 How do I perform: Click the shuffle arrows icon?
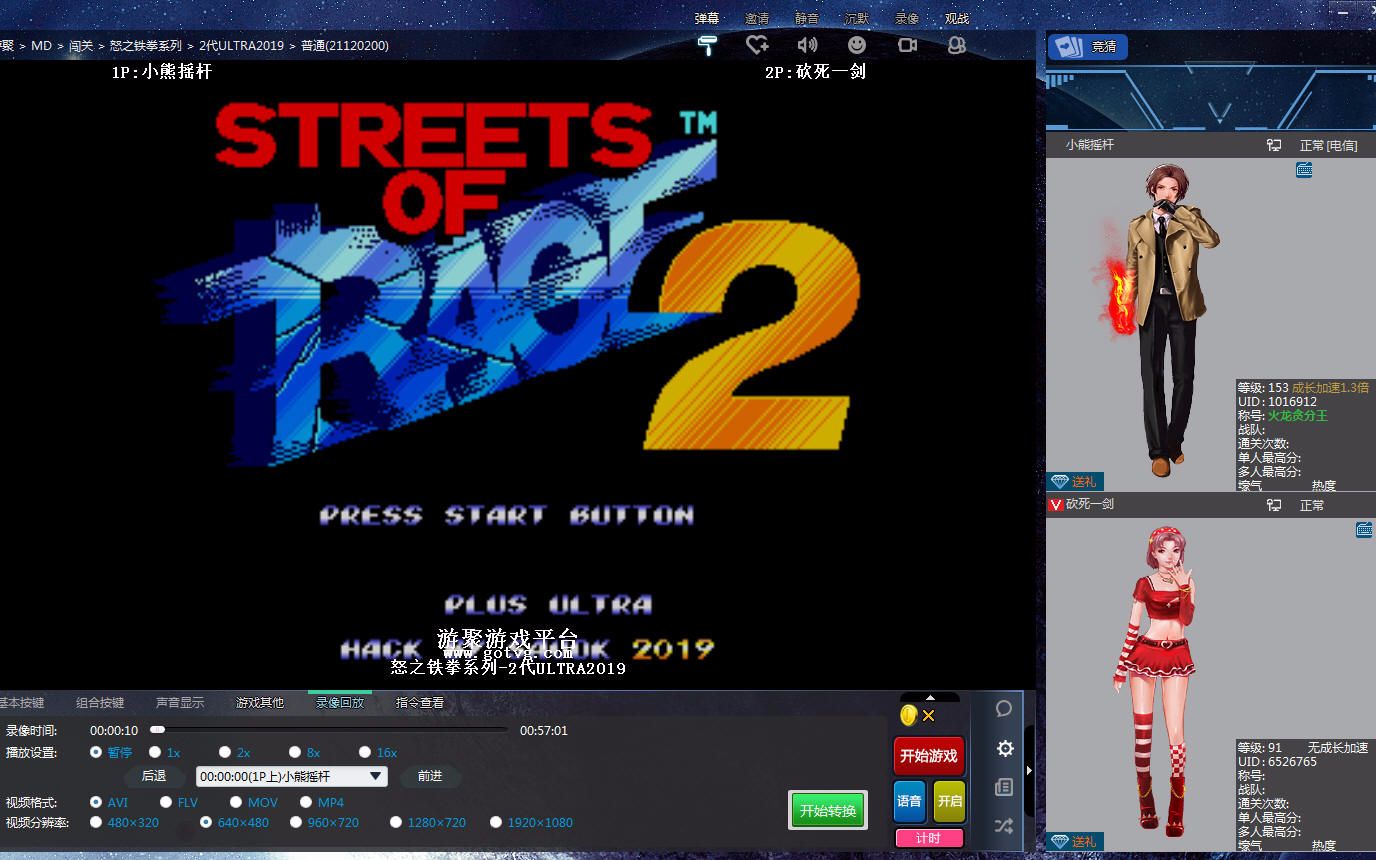click(1004, 826)
